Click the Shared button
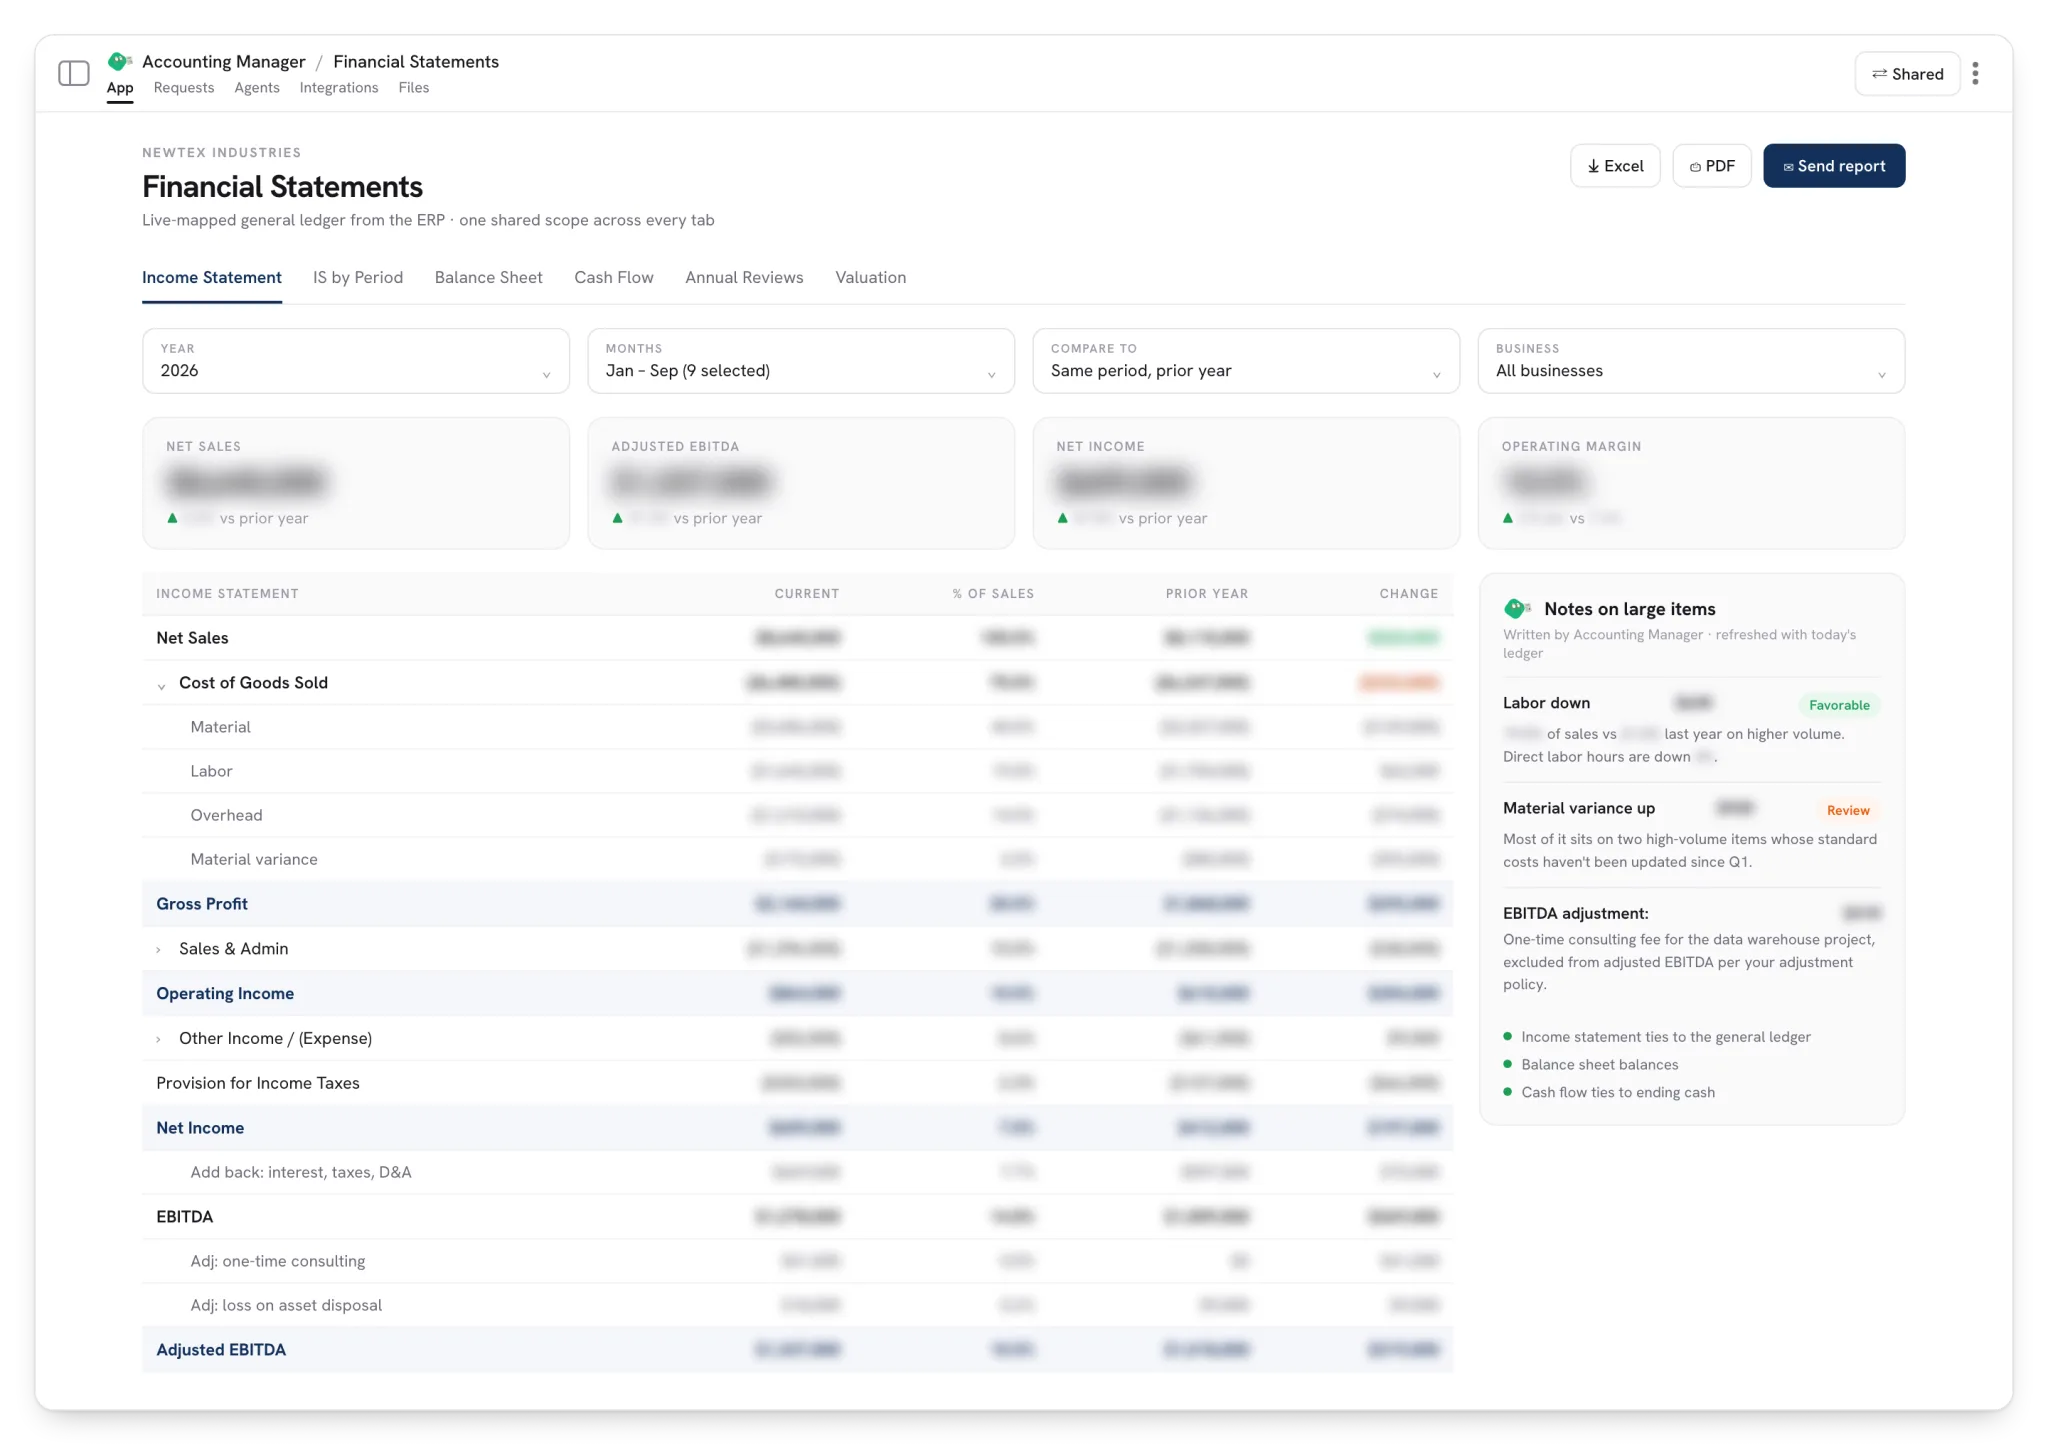The height and width of the screenshot is (1445, 2048). pos(1907,74)
